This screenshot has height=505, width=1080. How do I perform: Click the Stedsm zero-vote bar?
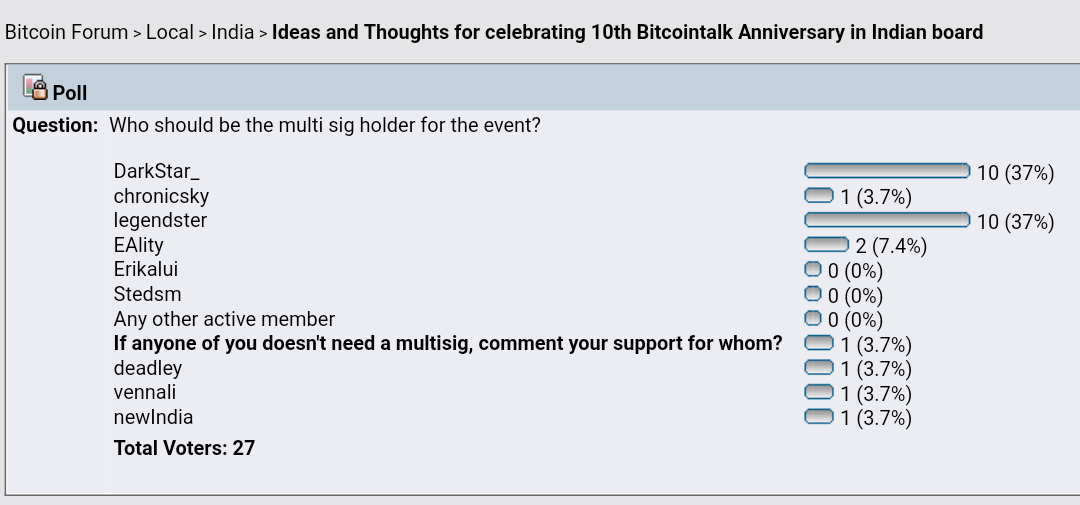(813, 294)
